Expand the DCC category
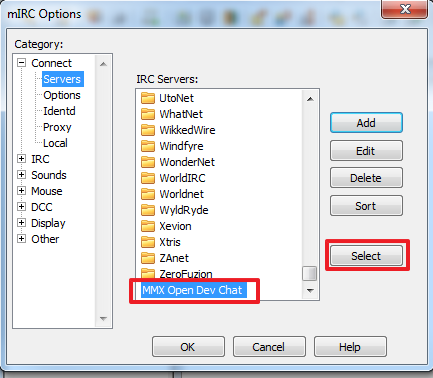The height and width of the screenshot is (378, 433). coord(22,207)
